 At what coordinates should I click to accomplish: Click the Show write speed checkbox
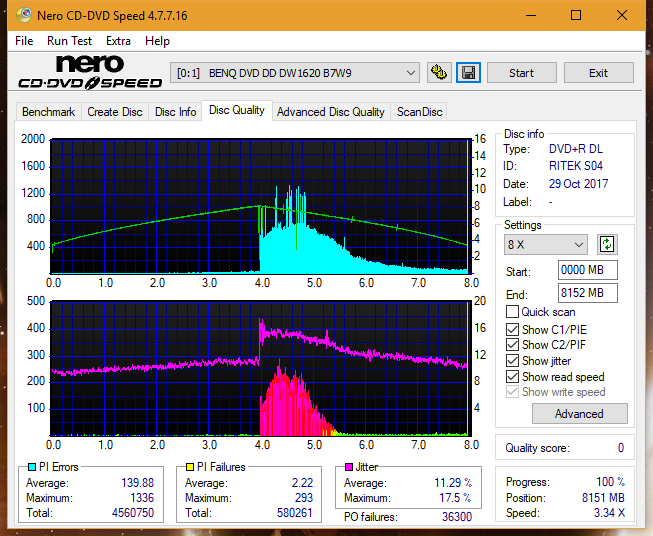[512, 392]
